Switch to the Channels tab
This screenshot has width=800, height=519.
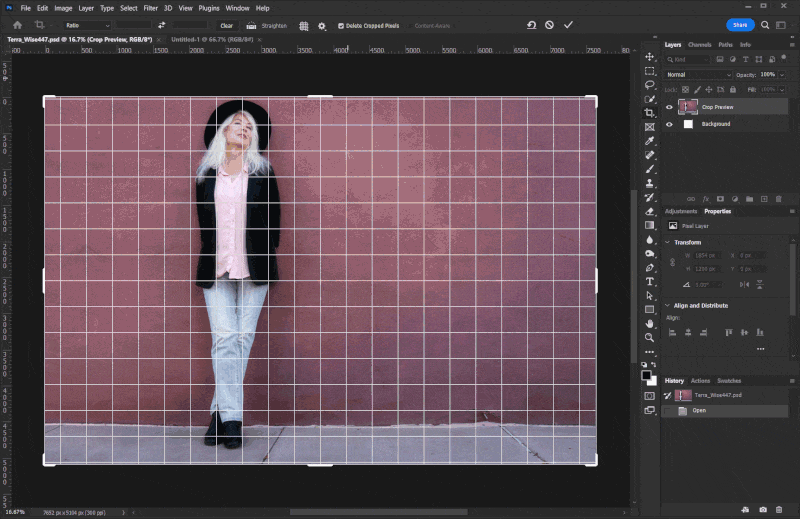click(x=699, y=45)
